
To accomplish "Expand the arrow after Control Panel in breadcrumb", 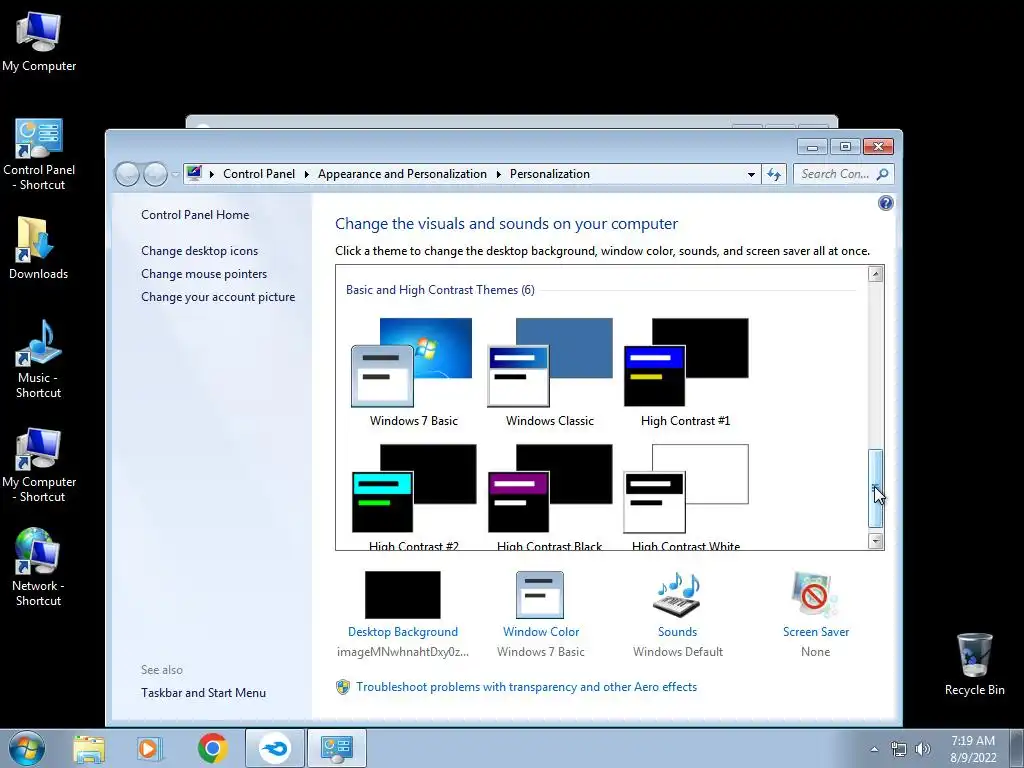I will (306, 174).
